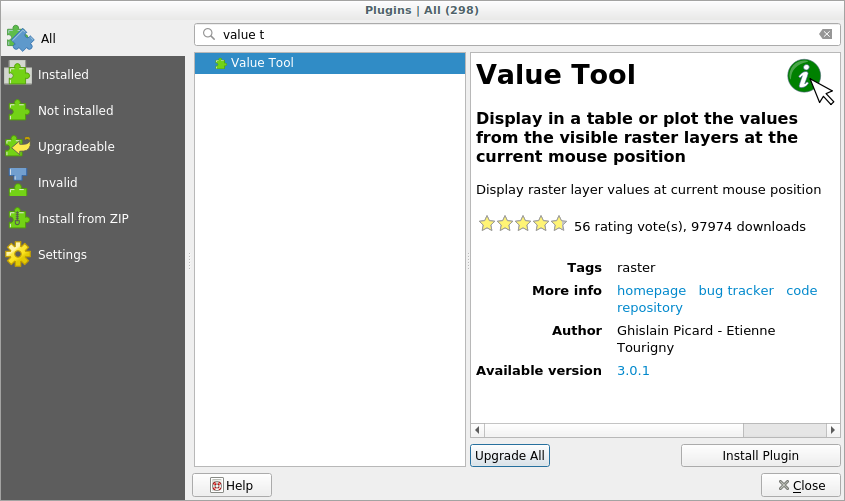Viewport: 845px width, 501px height.
Task: Choose Install from ZIP option
Action: 83,219
